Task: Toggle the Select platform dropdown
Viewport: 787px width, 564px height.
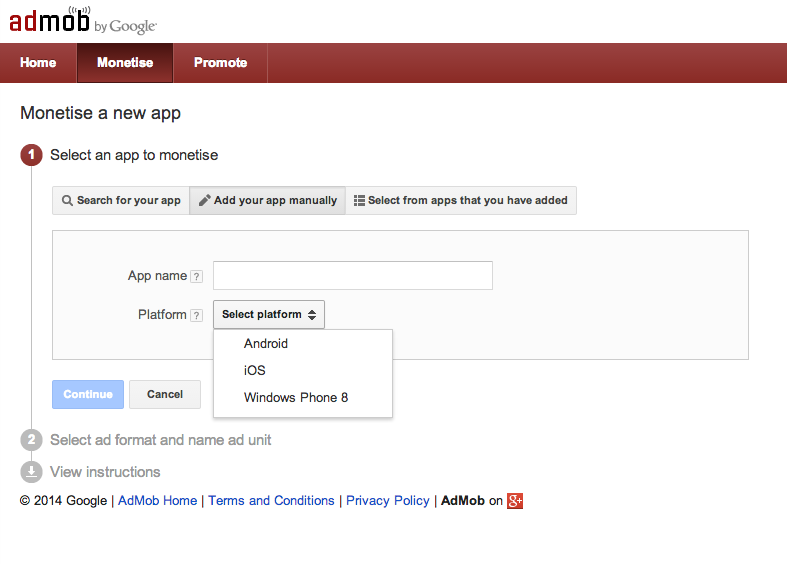Action: tap(269, 315)
